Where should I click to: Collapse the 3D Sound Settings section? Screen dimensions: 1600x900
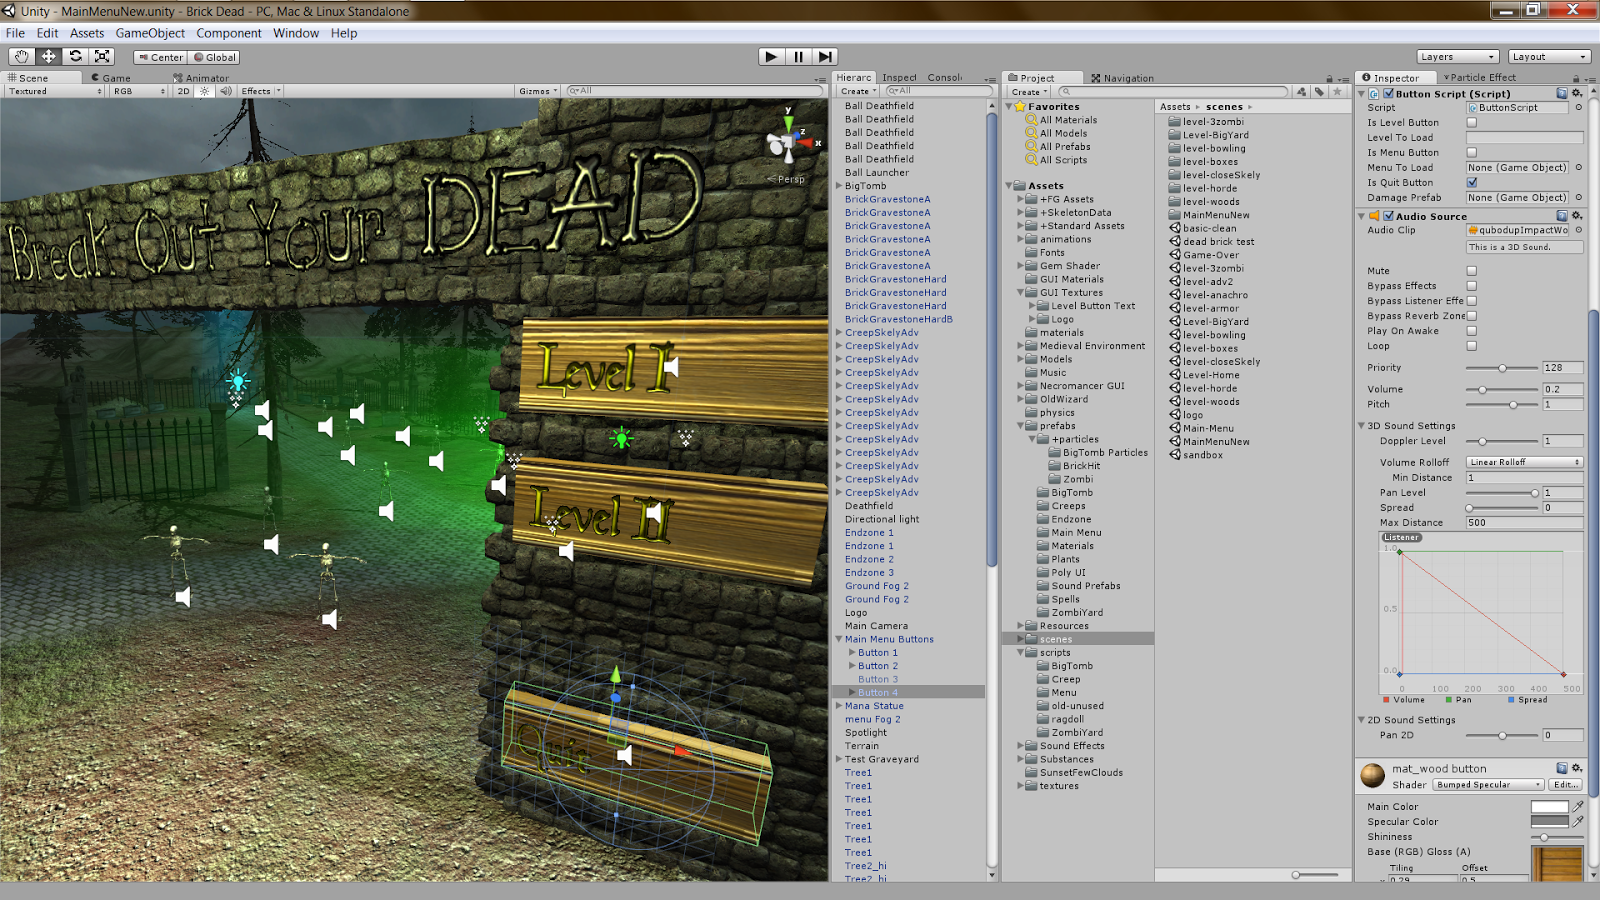(x=1361, y=426)
